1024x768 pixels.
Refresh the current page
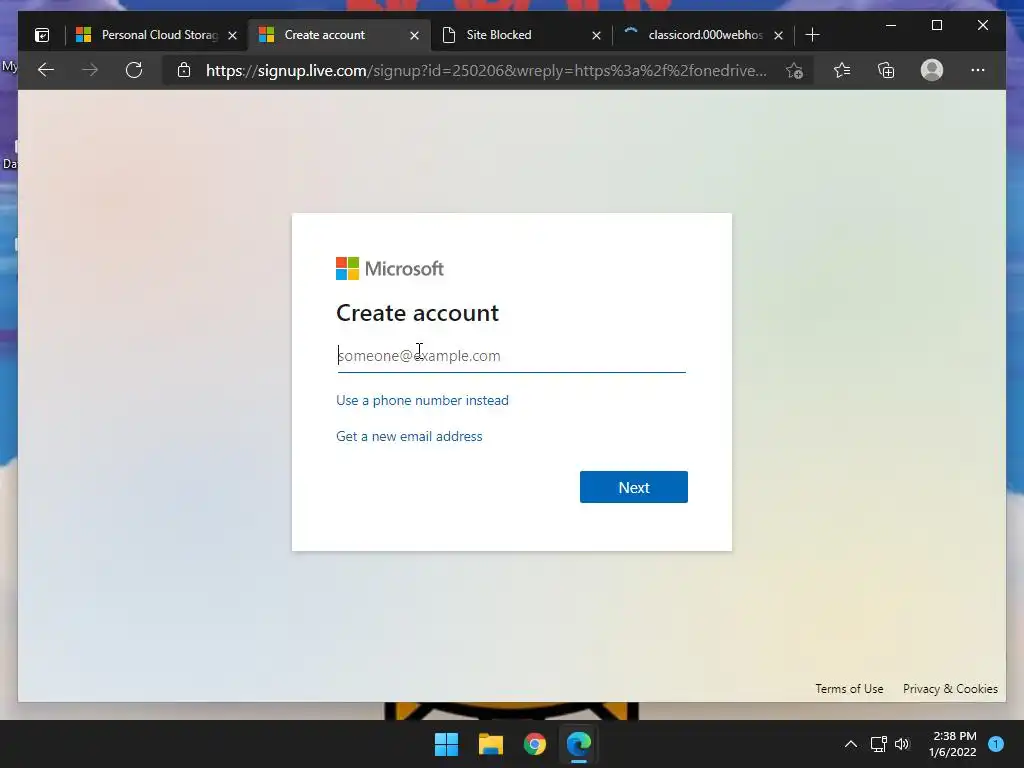pos(134,70)
